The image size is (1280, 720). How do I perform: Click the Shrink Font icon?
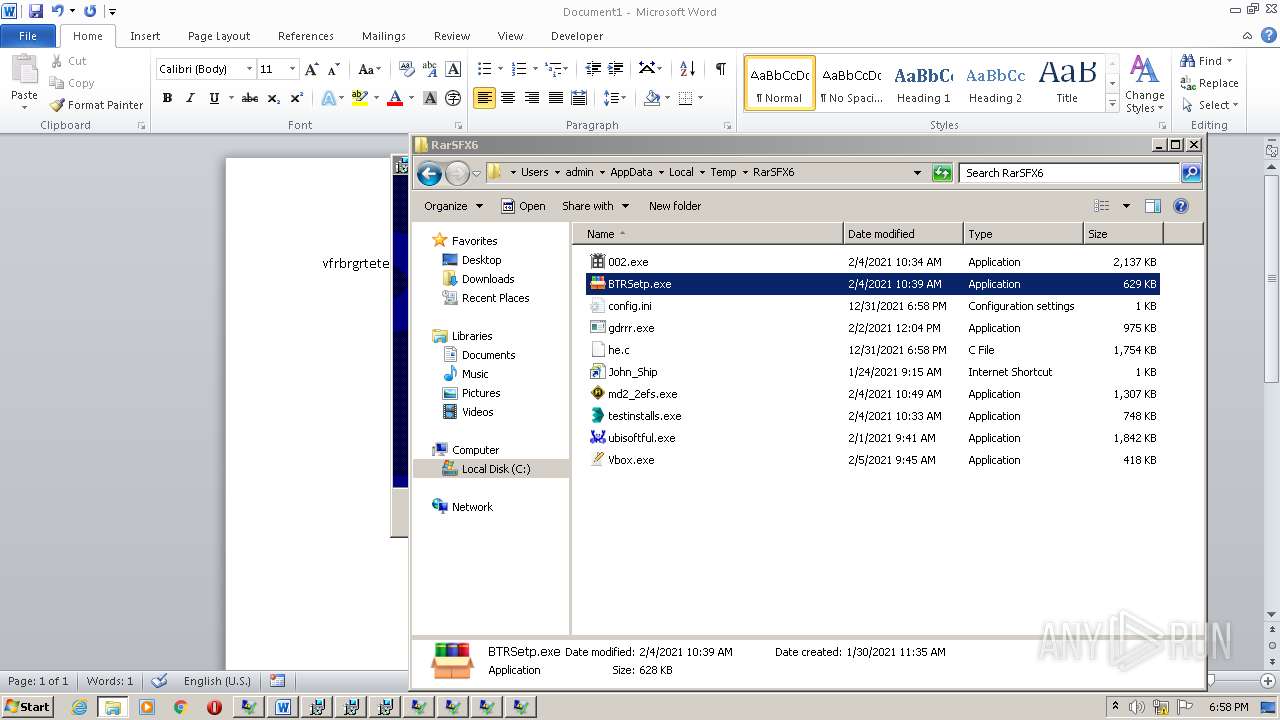(x=335, y=69)
